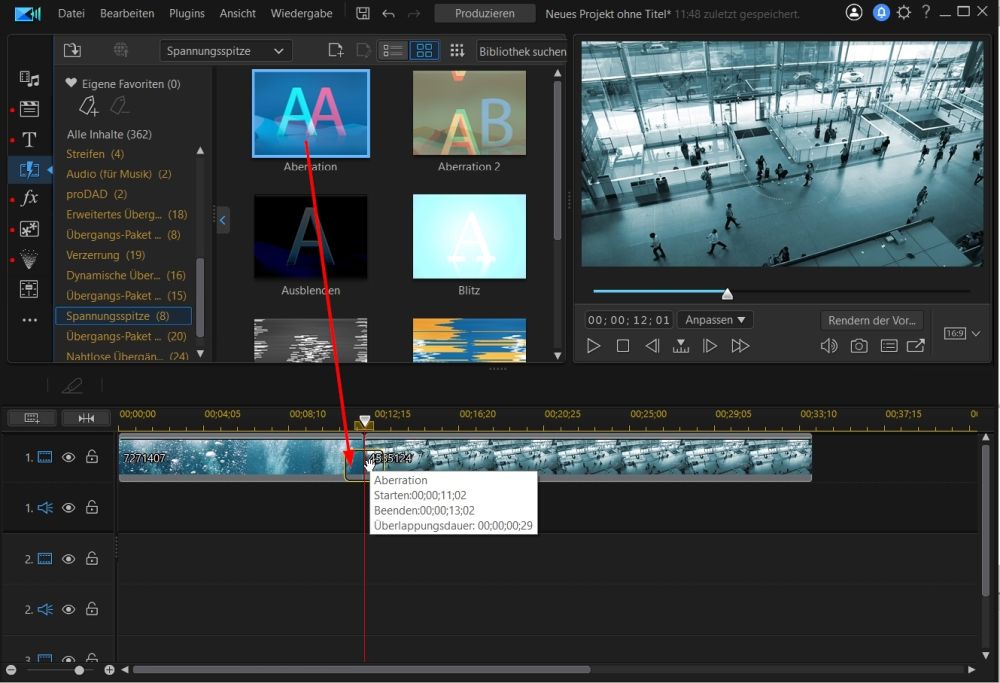Take a preview snapshot camera icon

pyautogui.click(x=858, y=346)
